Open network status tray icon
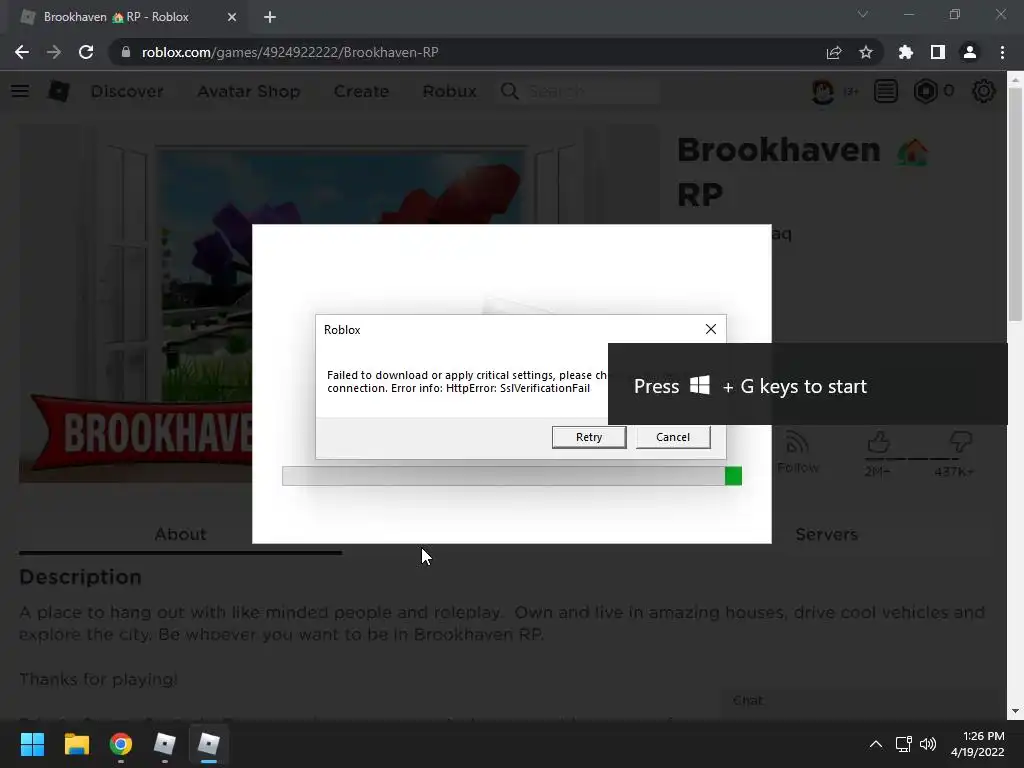1024x768 pixels. [x=904, y=744]
